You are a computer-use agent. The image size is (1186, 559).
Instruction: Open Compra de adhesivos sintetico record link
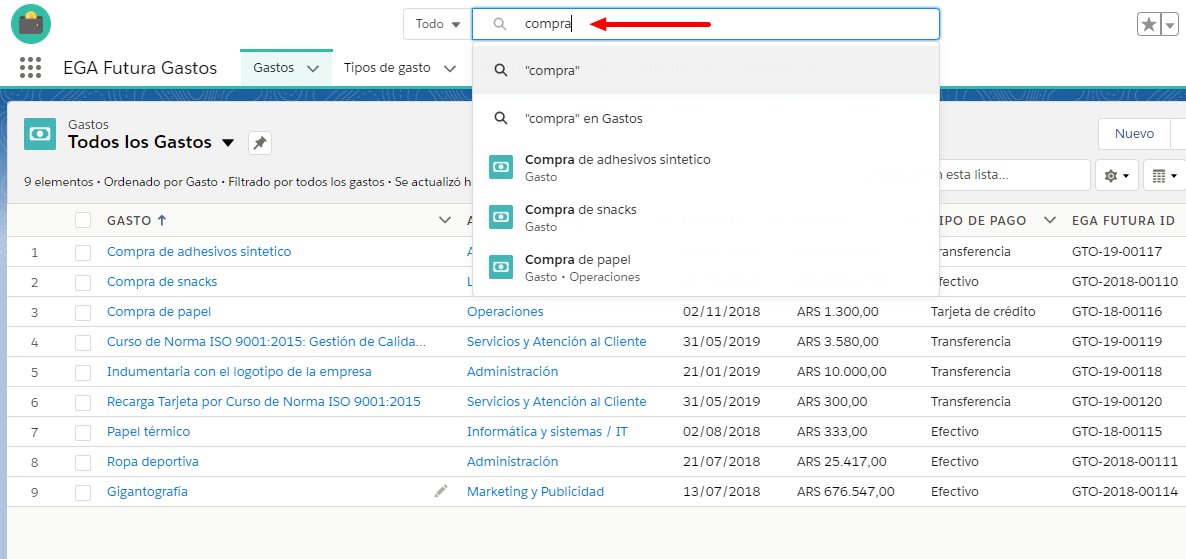pyautogui.click(x=199, y=251)
